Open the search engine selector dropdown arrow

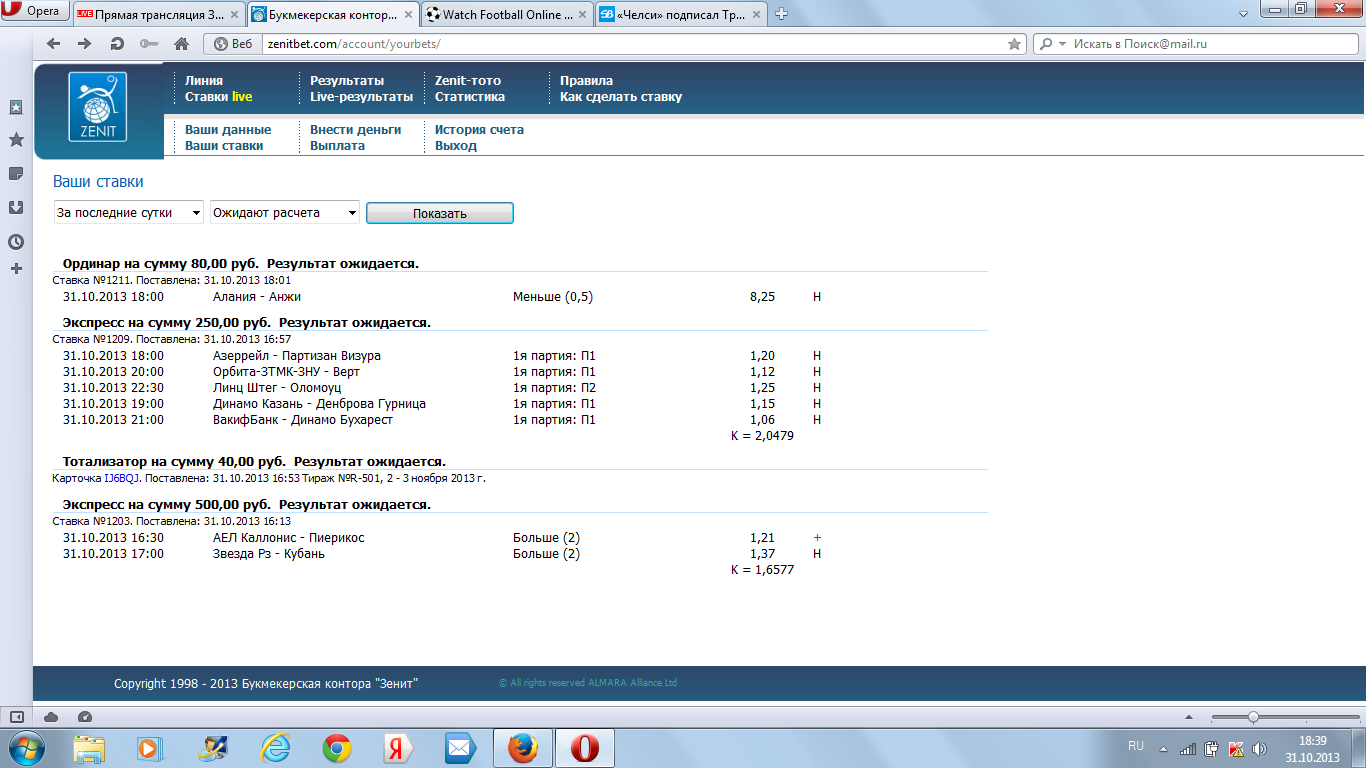click(1062, 44)
